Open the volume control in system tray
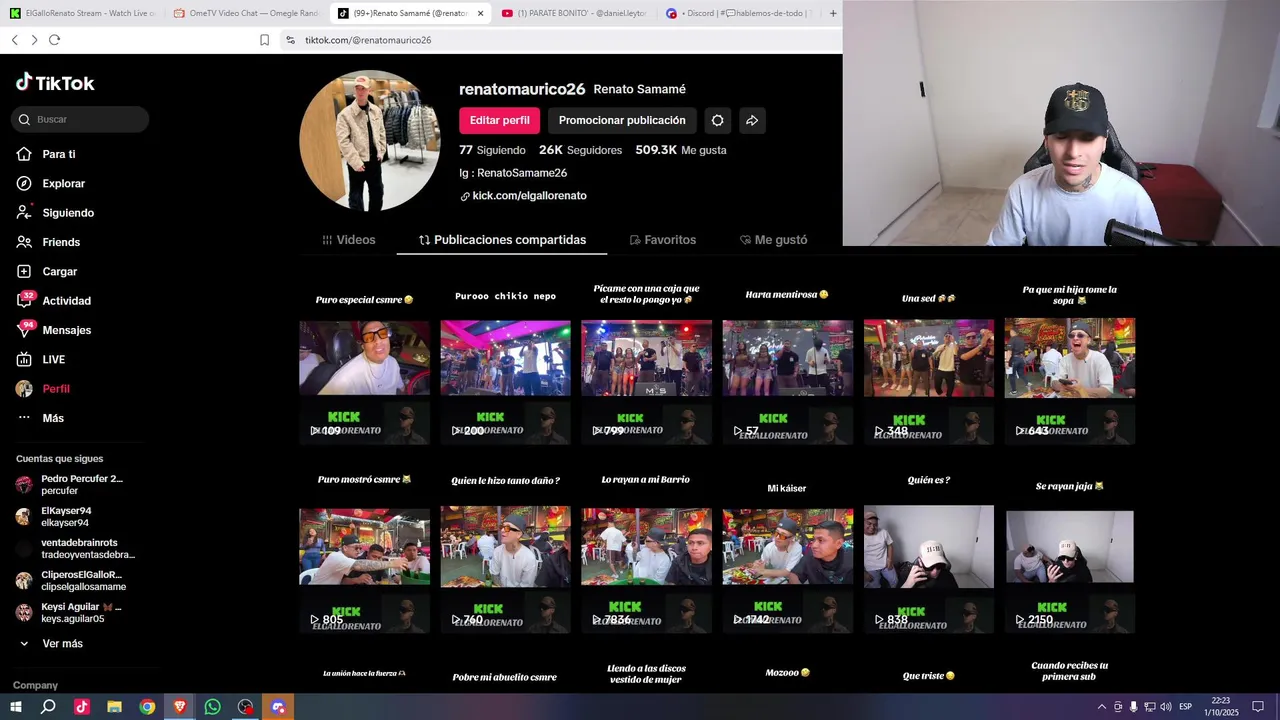This screenshot has height=720, width=1280. [1165, 707]
